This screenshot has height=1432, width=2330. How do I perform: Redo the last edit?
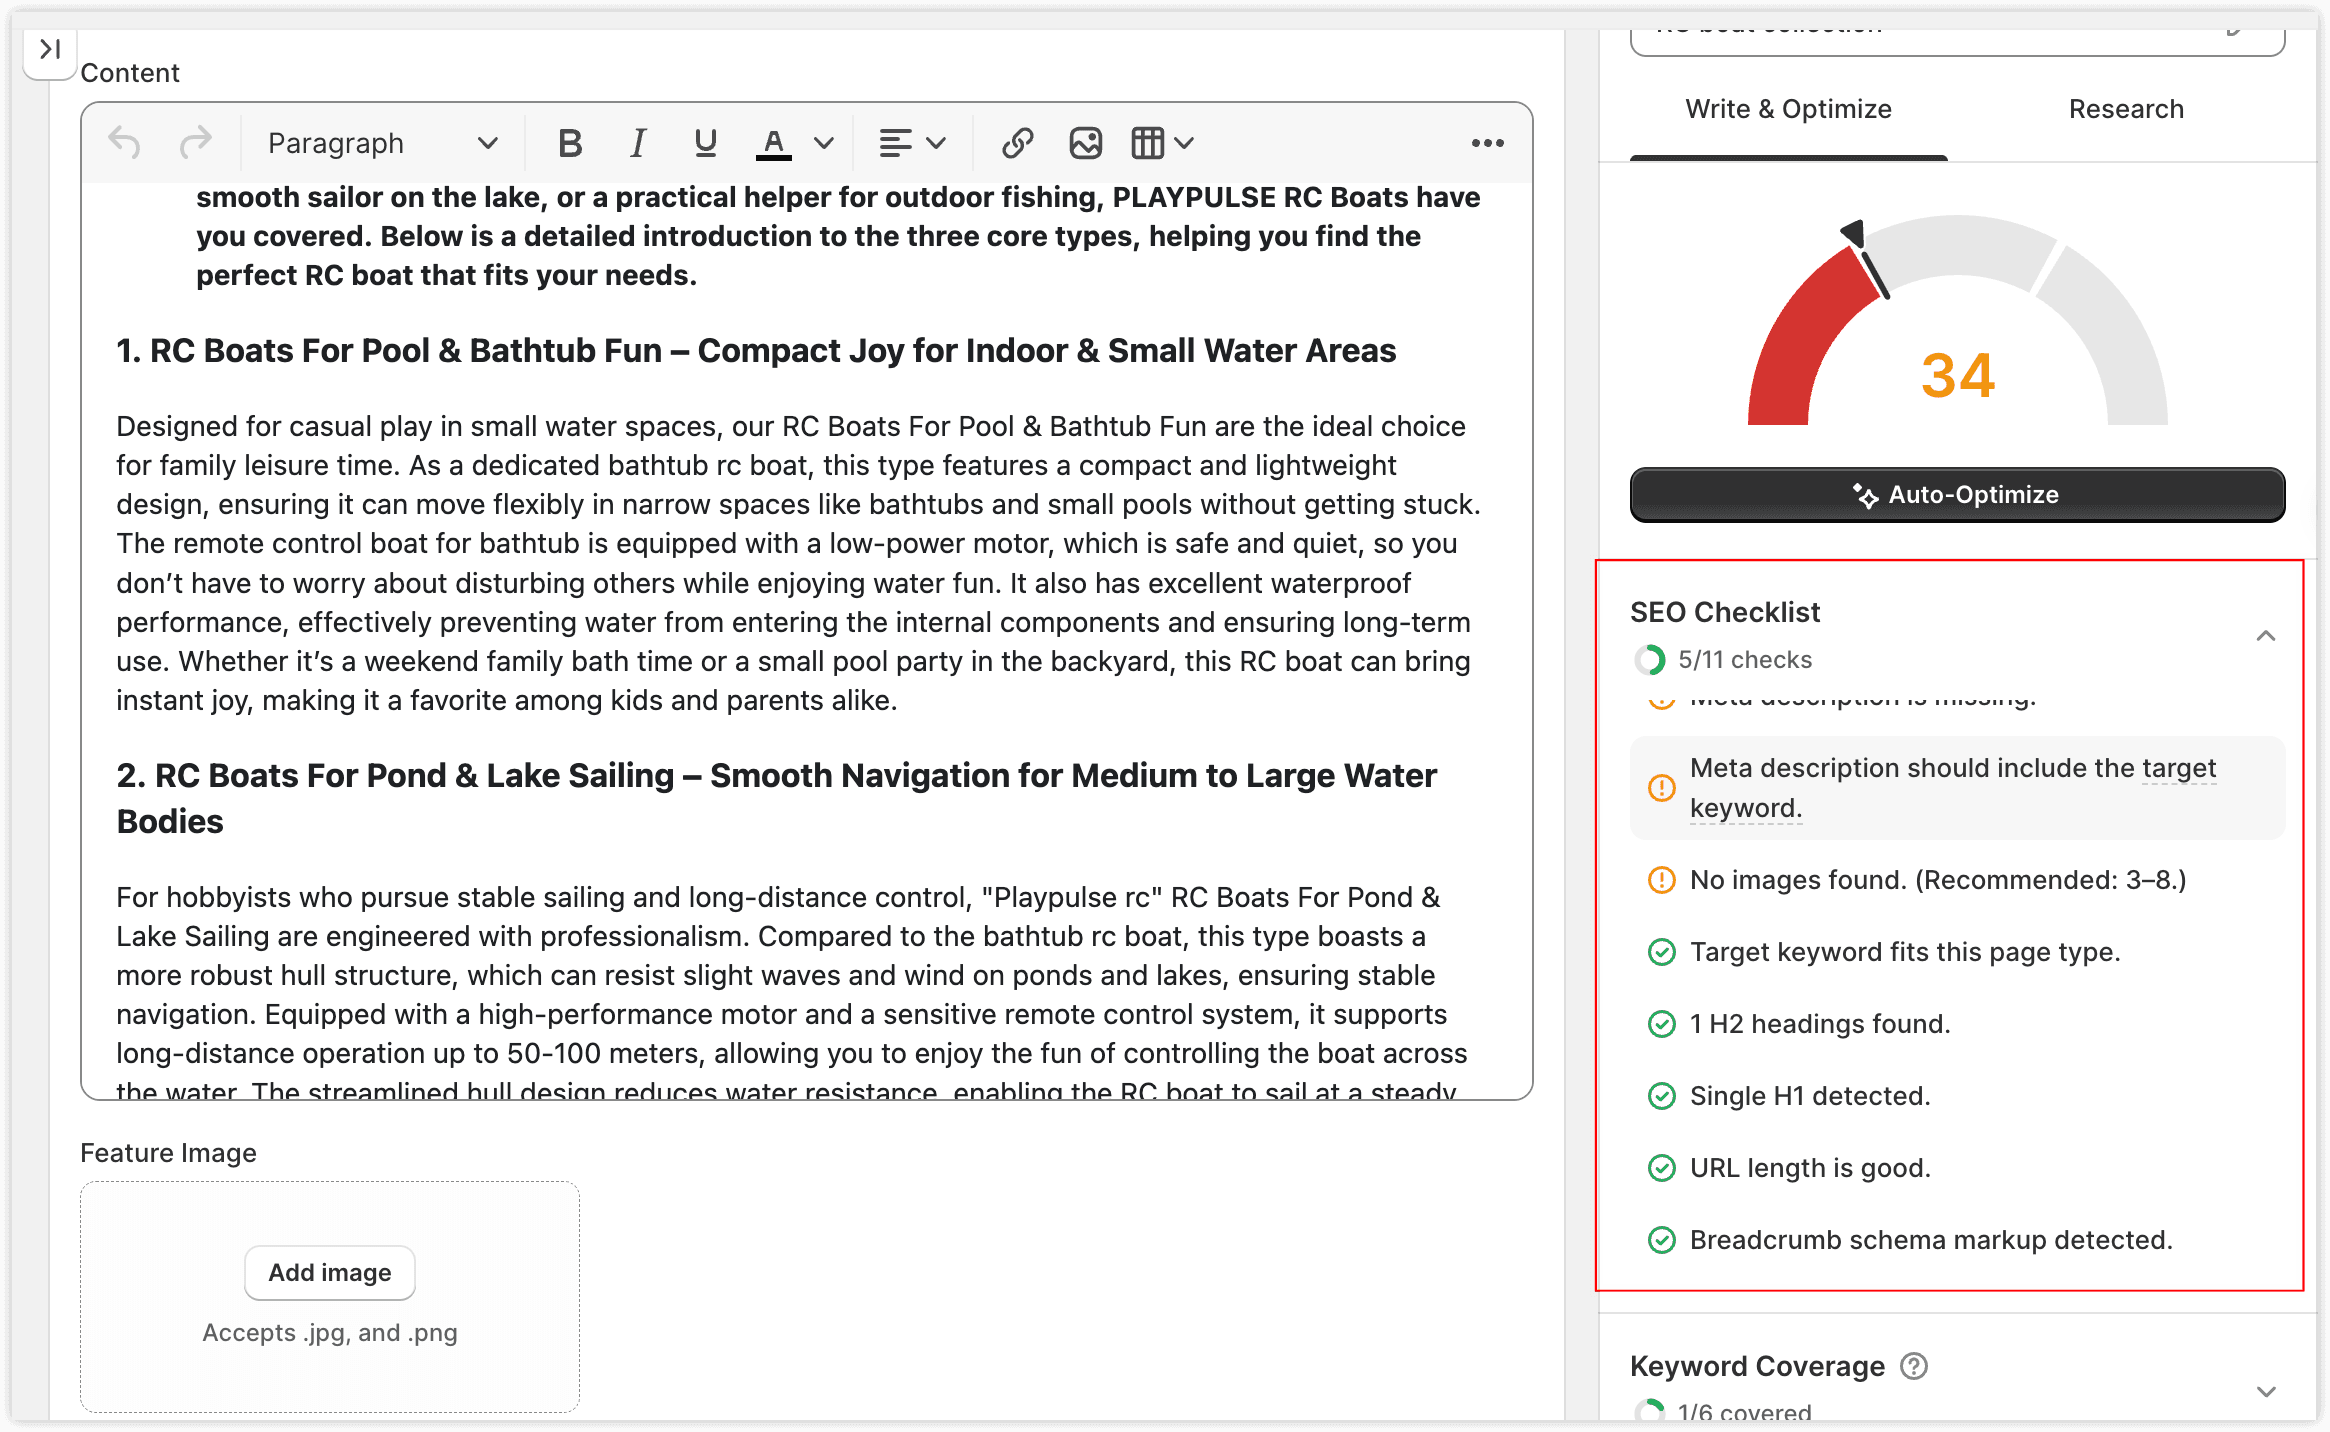point(195,143)
